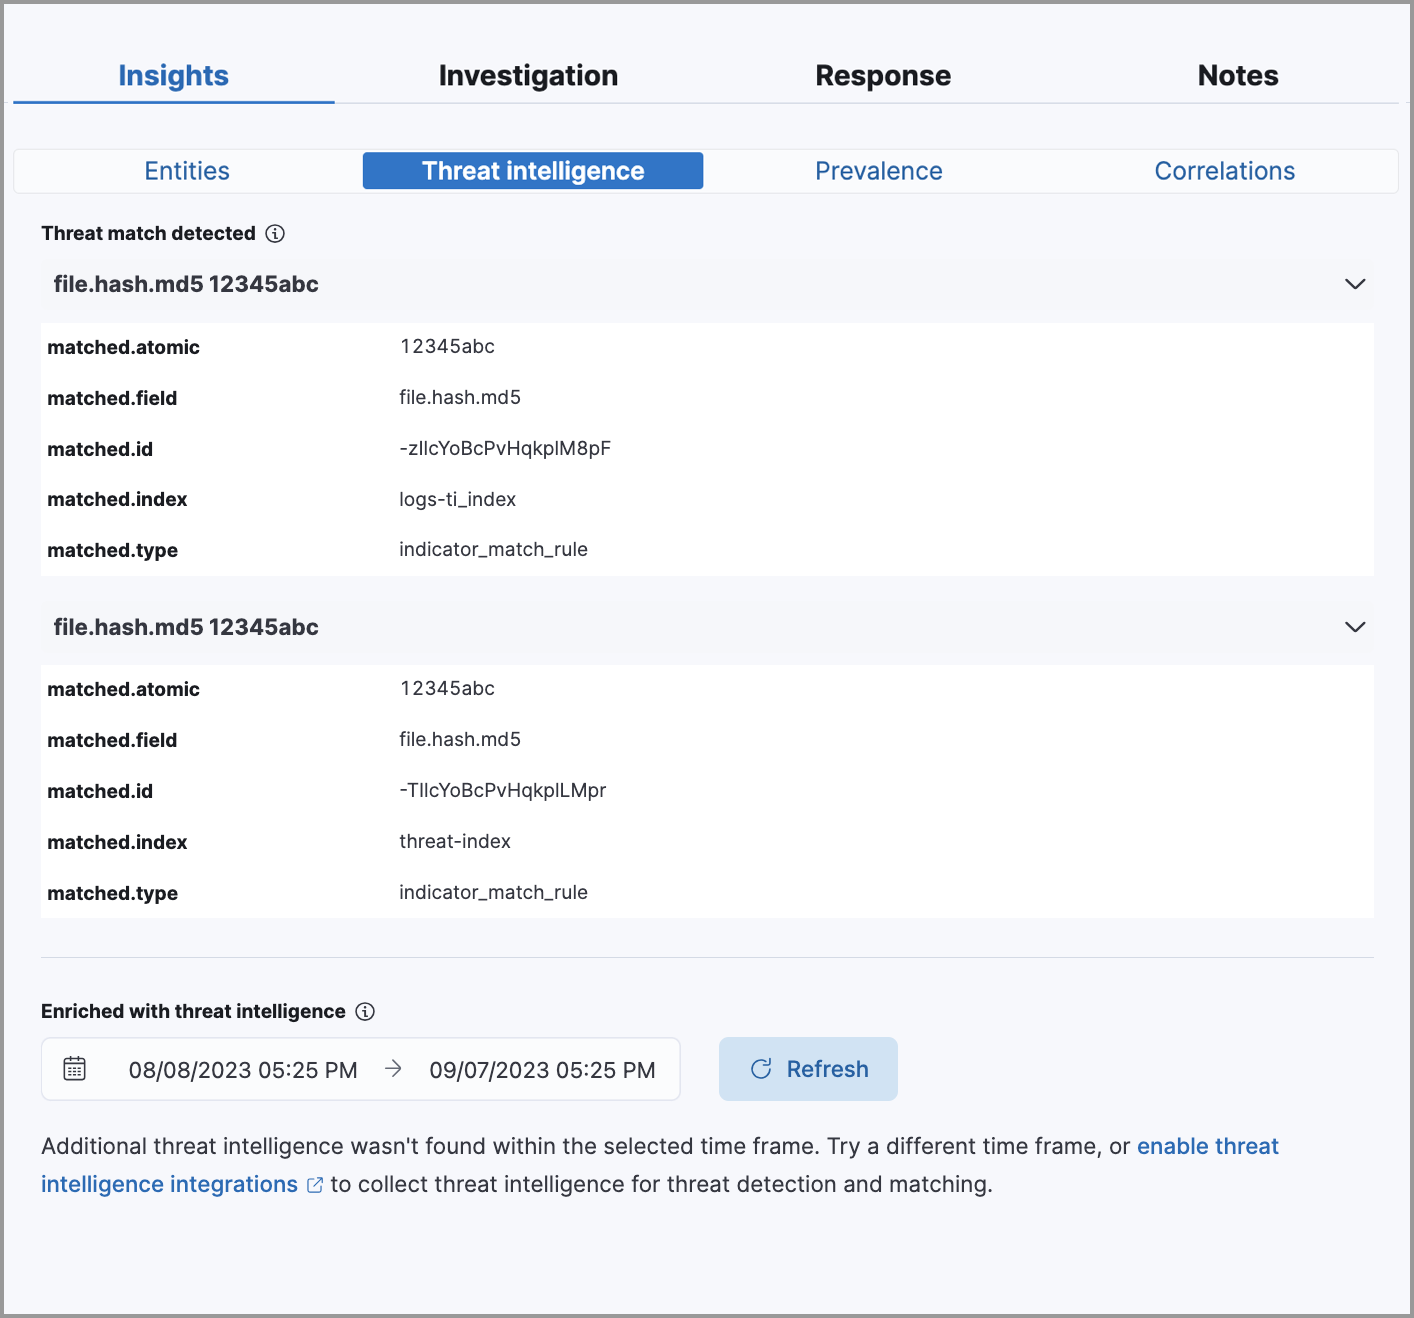This screenshot has width=1414, height=1318.
Task: Open info tooltip for Threat match detected
Action: (275, 233)
